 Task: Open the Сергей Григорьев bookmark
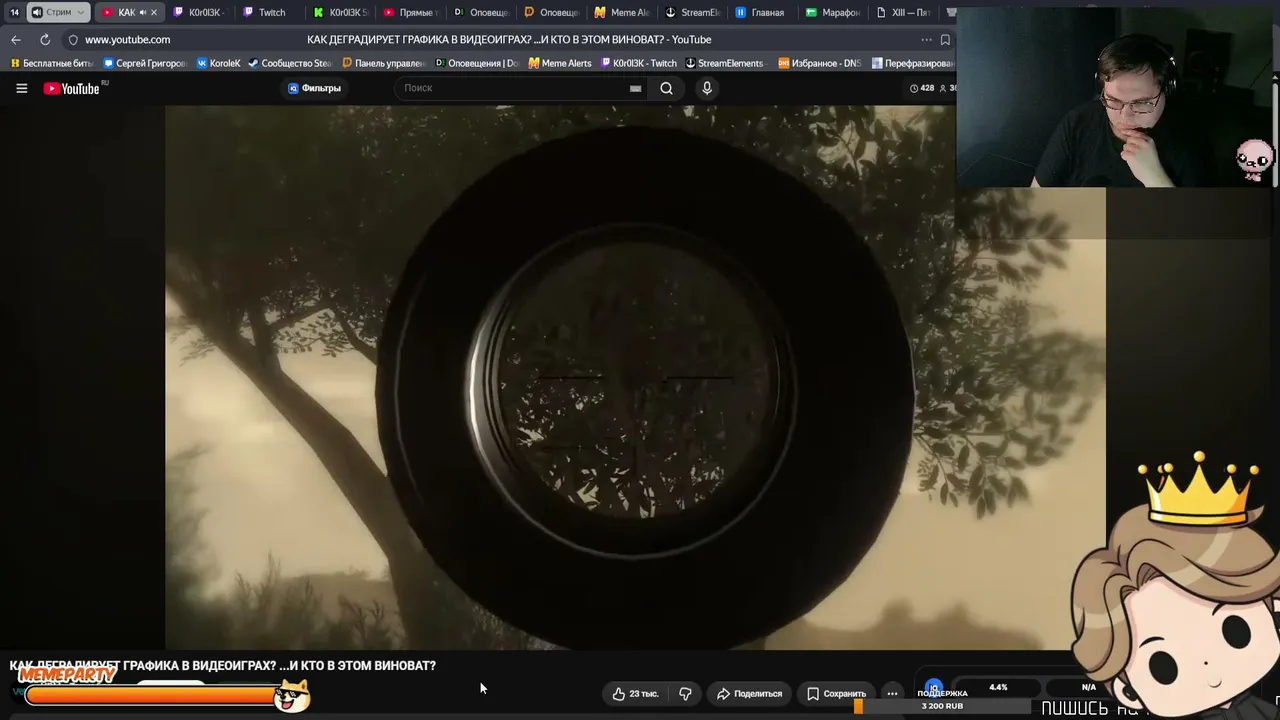point(146,63)
